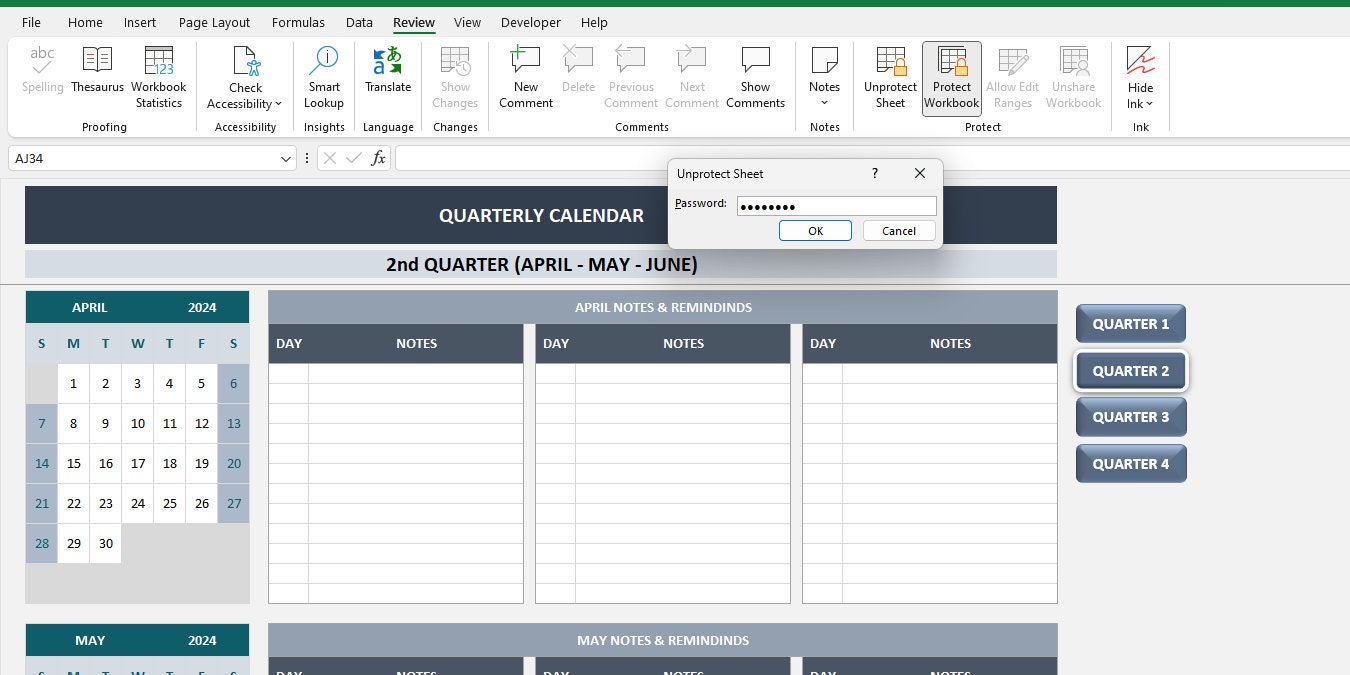Open the Formulas tab

pos(298,22)
